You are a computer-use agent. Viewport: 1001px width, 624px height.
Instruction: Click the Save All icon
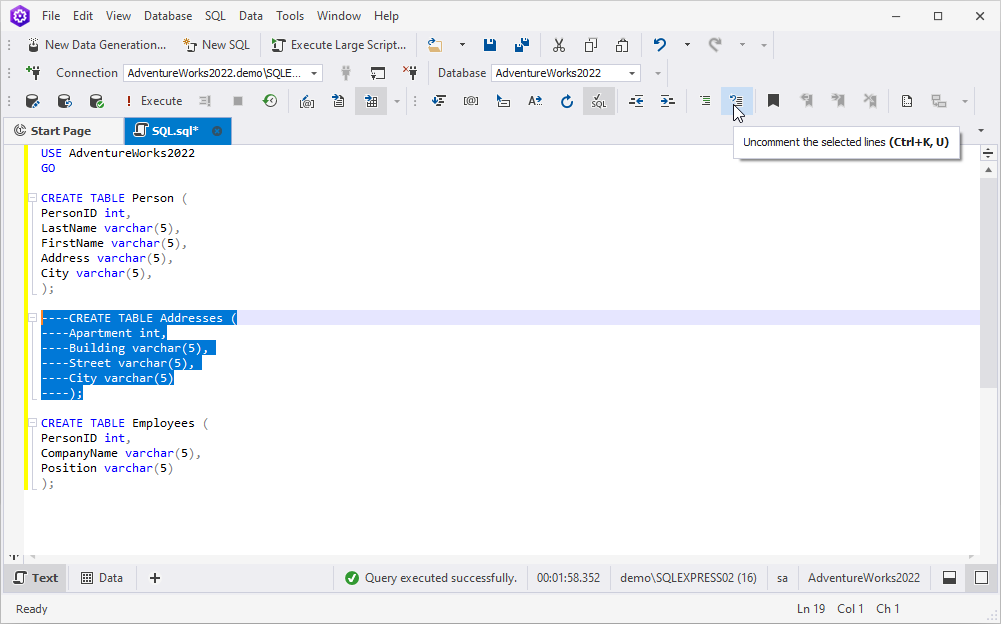pos(522,45)
